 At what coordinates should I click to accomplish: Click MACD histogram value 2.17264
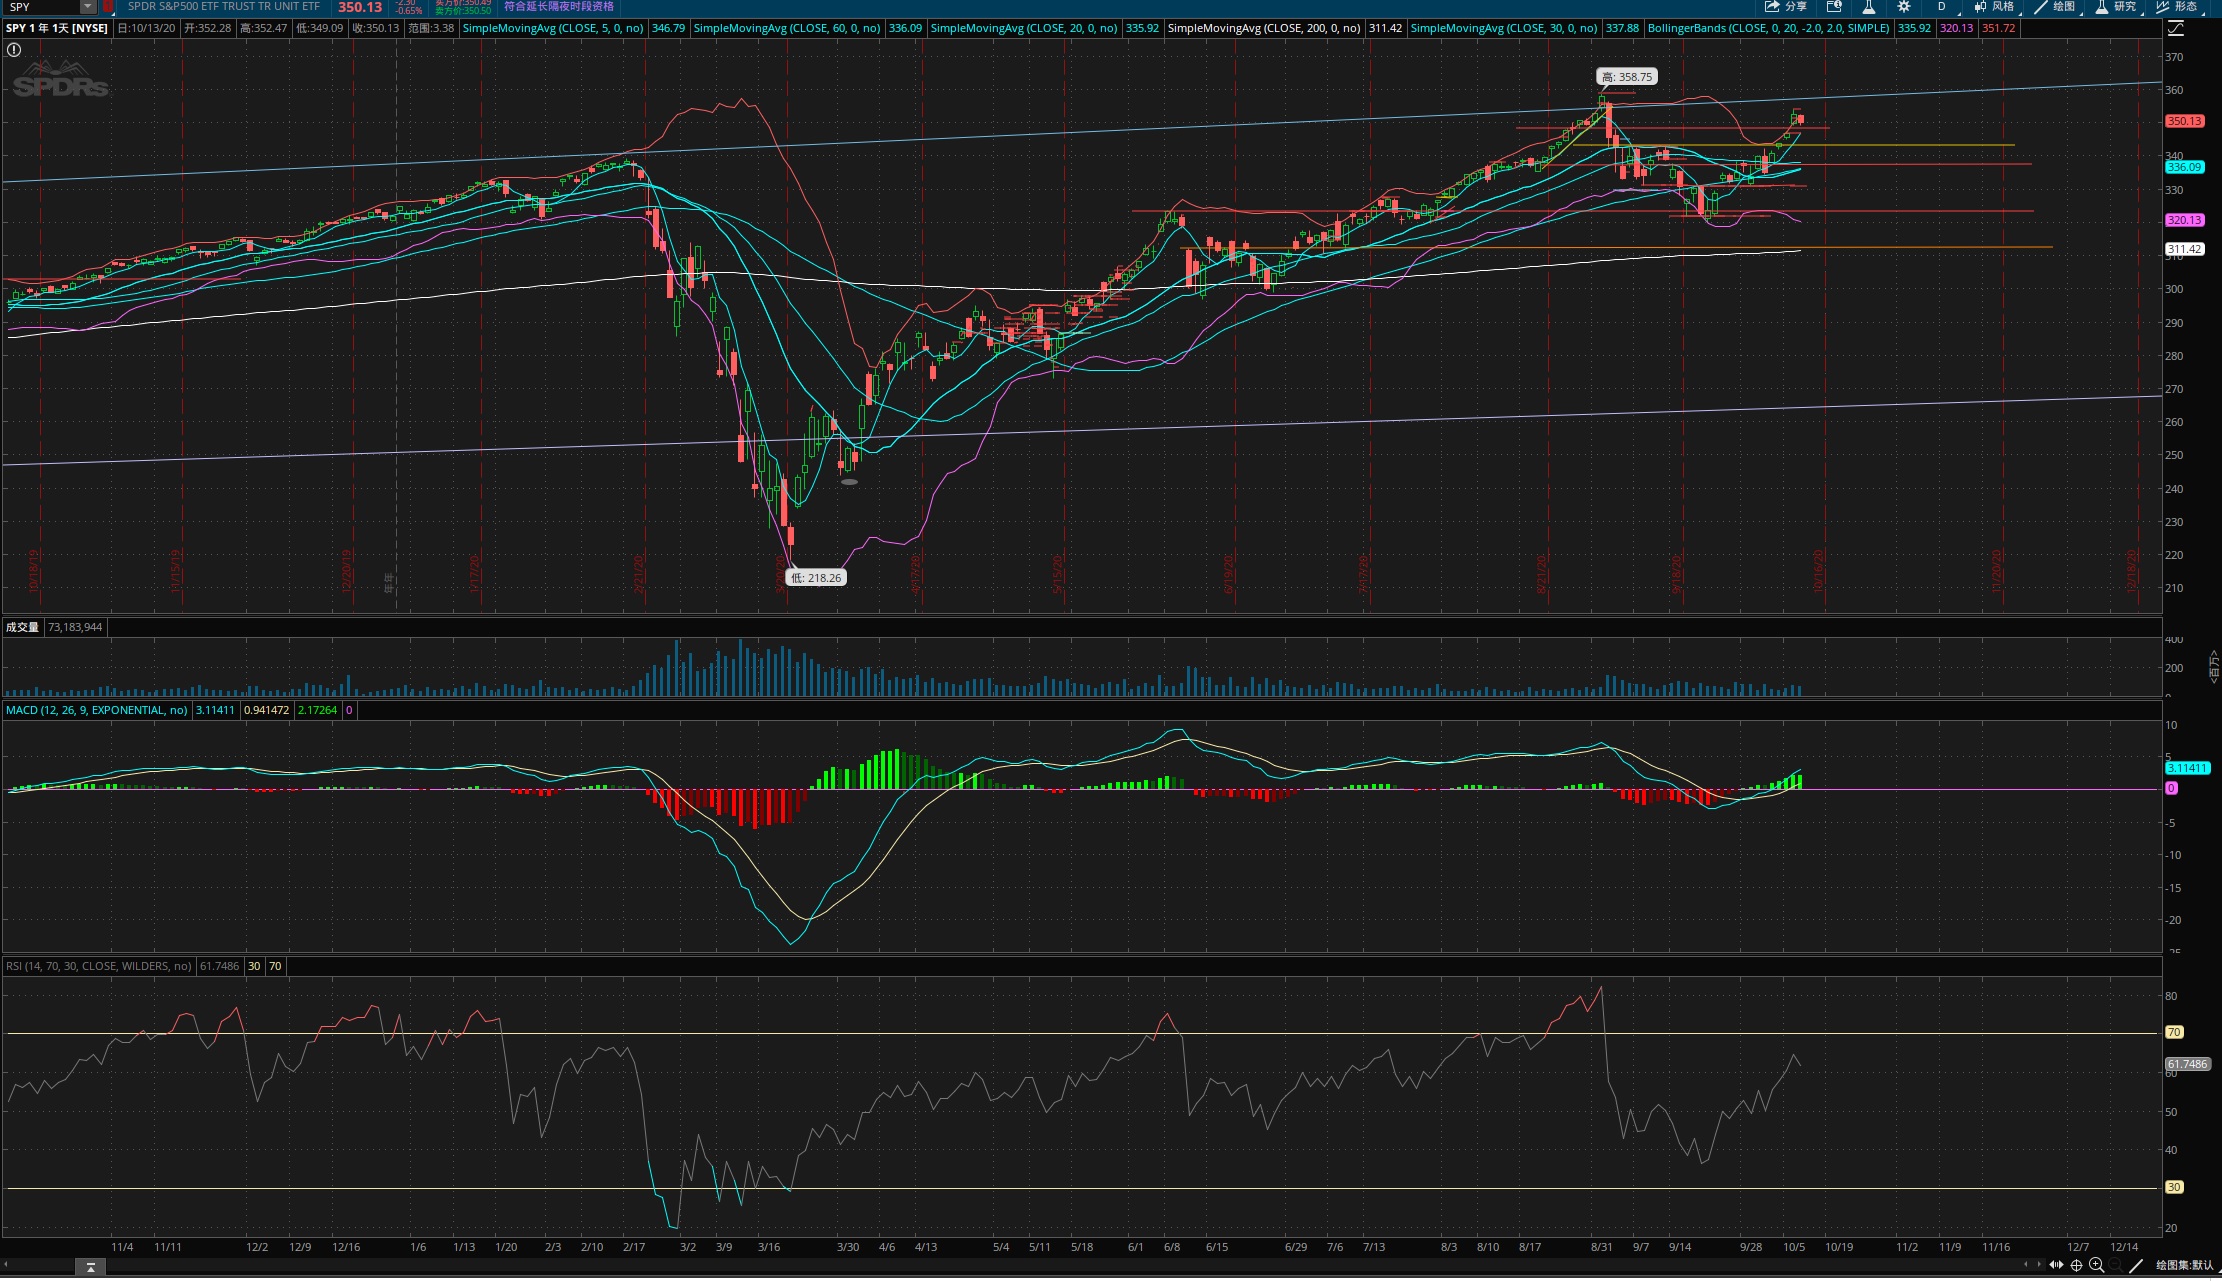point(317,710)
